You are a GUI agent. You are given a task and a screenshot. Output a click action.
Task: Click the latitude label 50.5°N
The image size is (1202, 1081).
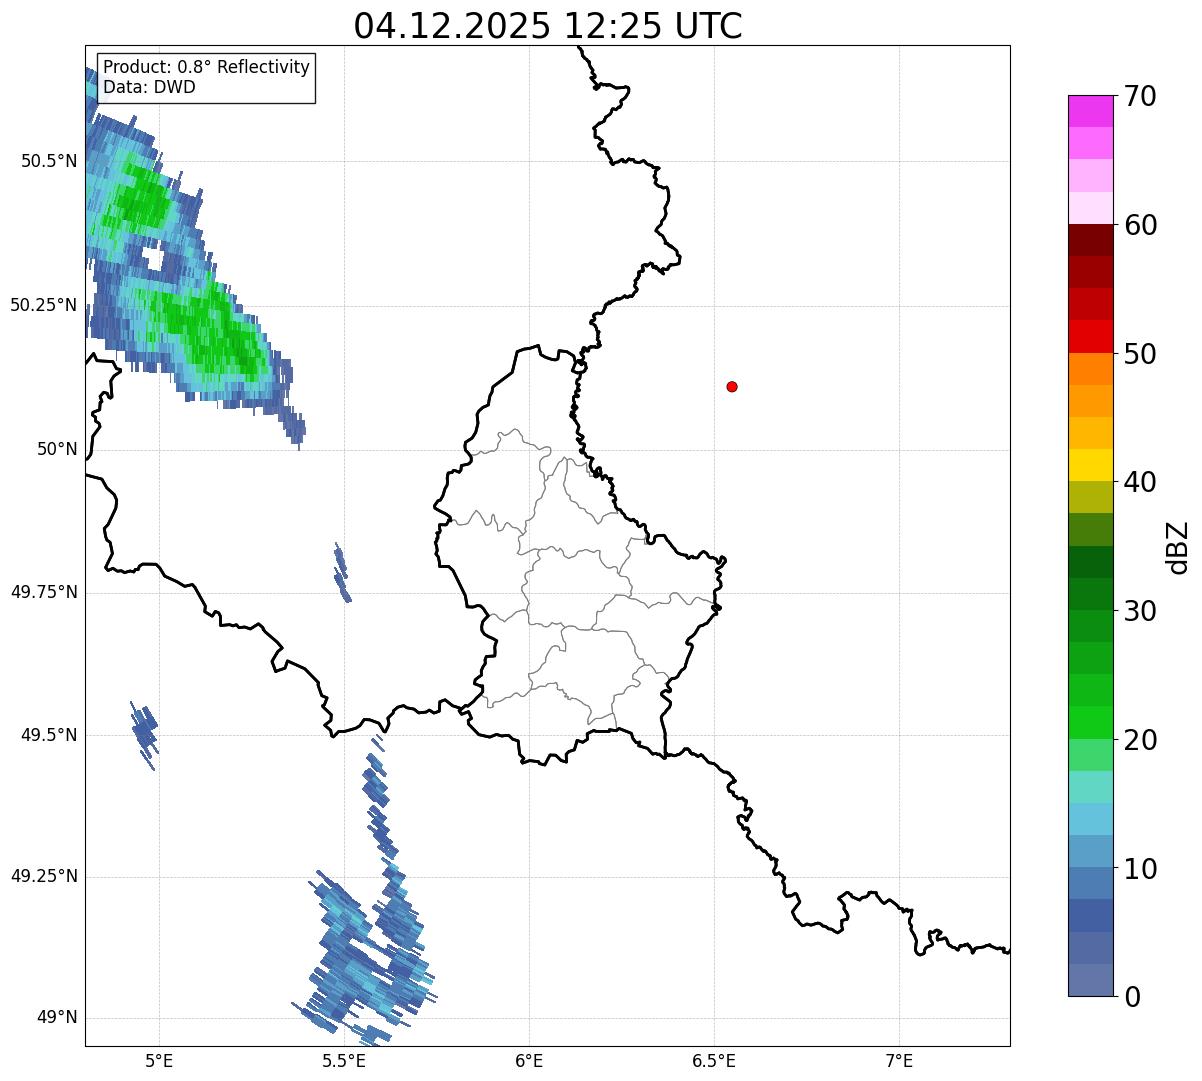pos(49,161)
